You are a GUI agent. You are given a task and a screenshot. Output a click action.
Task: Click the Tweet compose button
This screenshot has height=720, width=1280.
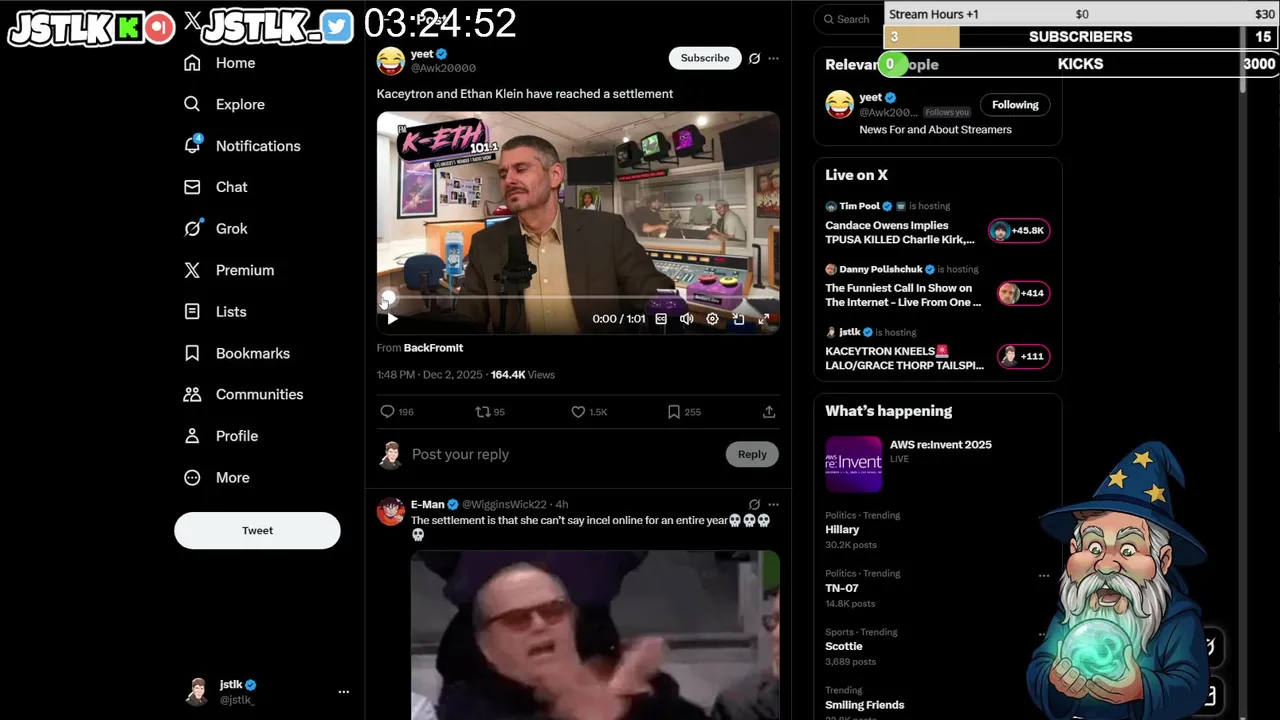coord(257,530)
